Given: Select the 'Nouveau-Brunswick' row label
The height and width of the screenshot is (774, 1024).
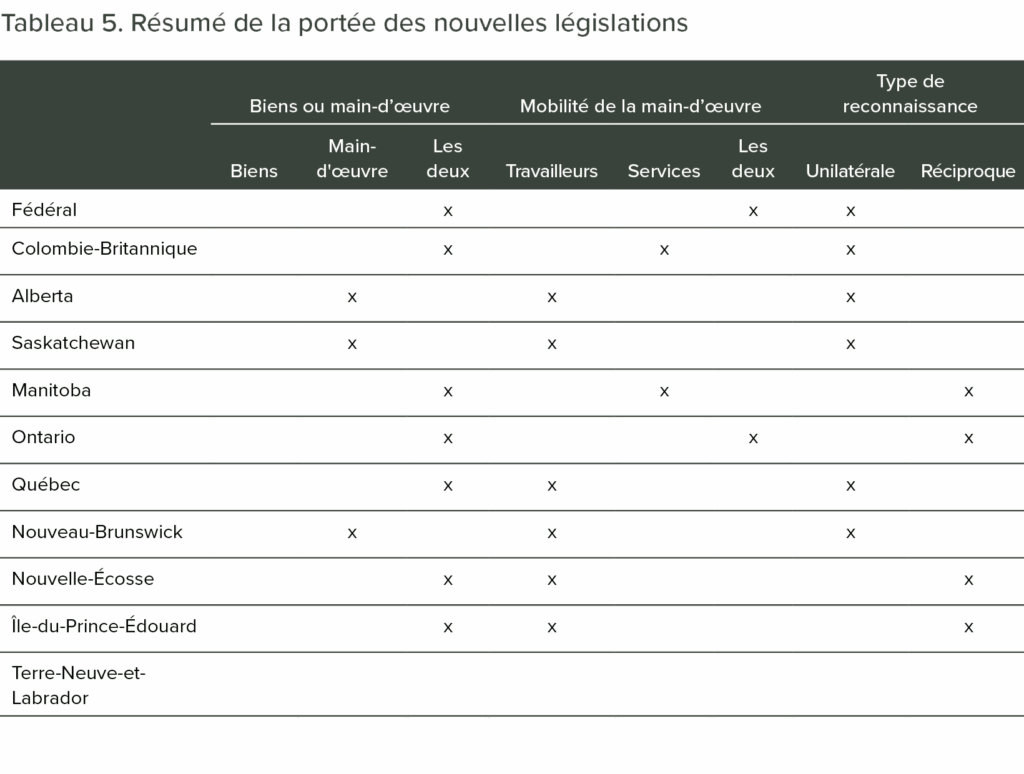Looking at the screenshot, I should [x=97, y=532].
